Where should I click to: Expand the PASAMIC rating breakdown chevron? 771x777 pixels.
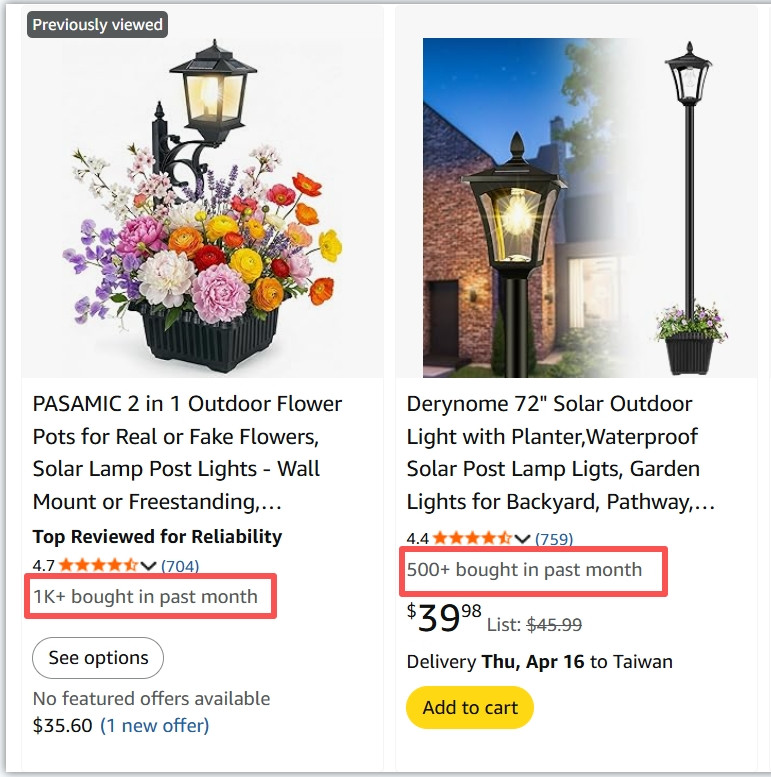(149, 566)
